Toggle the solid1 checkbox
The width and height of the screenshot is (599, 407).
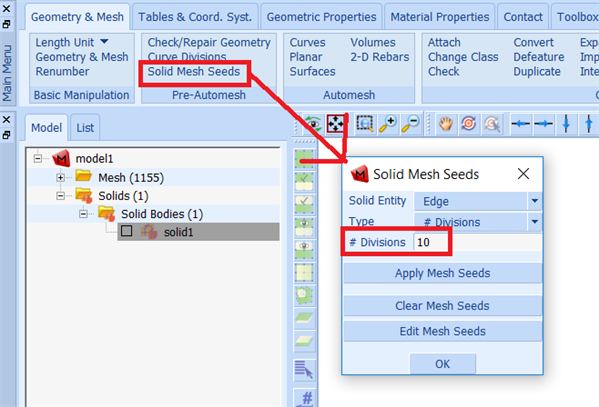point(126,231)
